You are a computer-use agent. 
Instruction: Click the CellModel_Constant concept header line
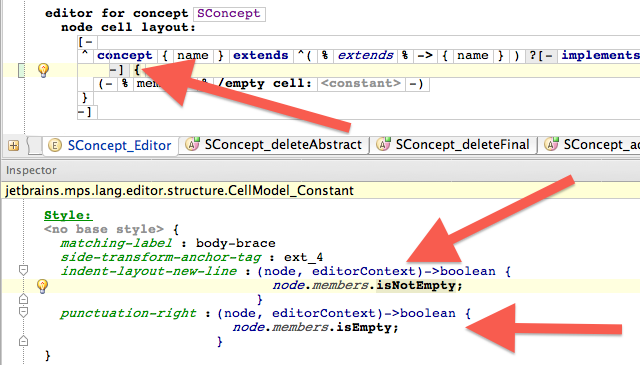[x=180, y=191]
